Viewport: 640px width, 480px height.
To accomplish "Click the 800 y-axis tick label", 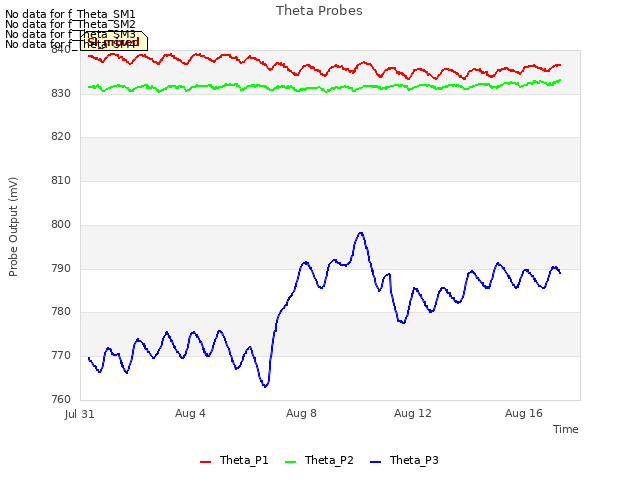I will [x=61, y=224].
